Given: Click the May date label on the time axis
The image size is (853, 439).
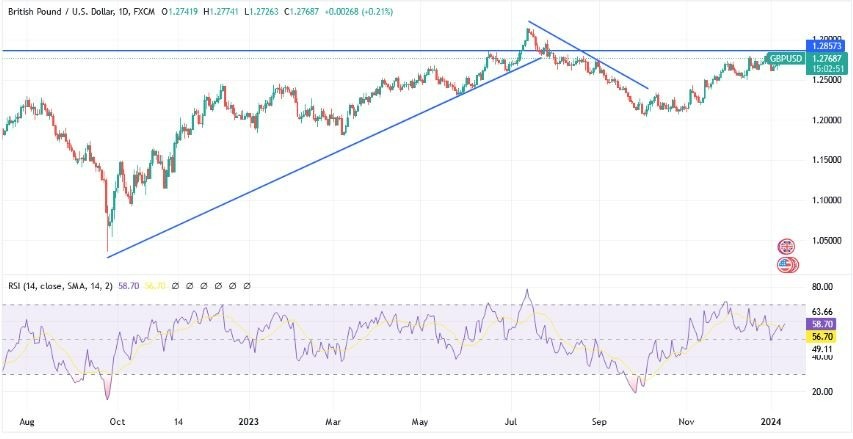Looking at the screenshot, I should tap(421, 422).
